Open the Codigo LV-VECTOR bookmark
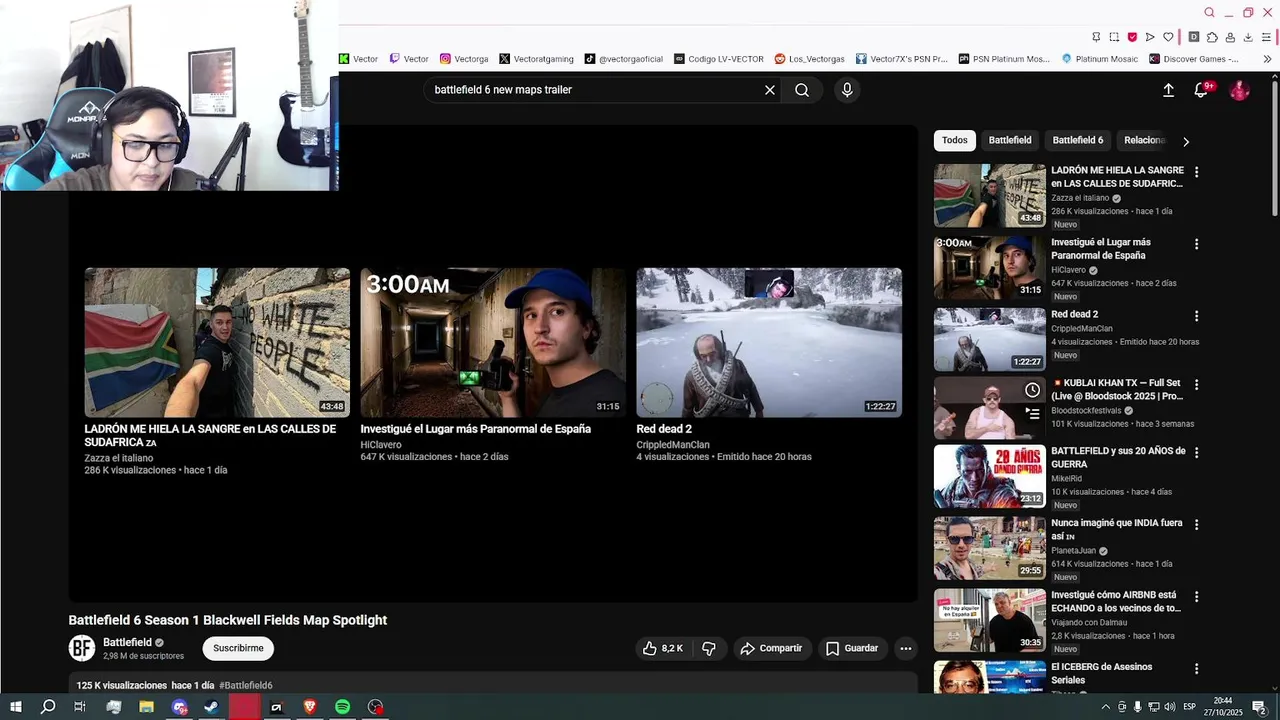The height and width of the screenshot is (720, 1280). 719,59
